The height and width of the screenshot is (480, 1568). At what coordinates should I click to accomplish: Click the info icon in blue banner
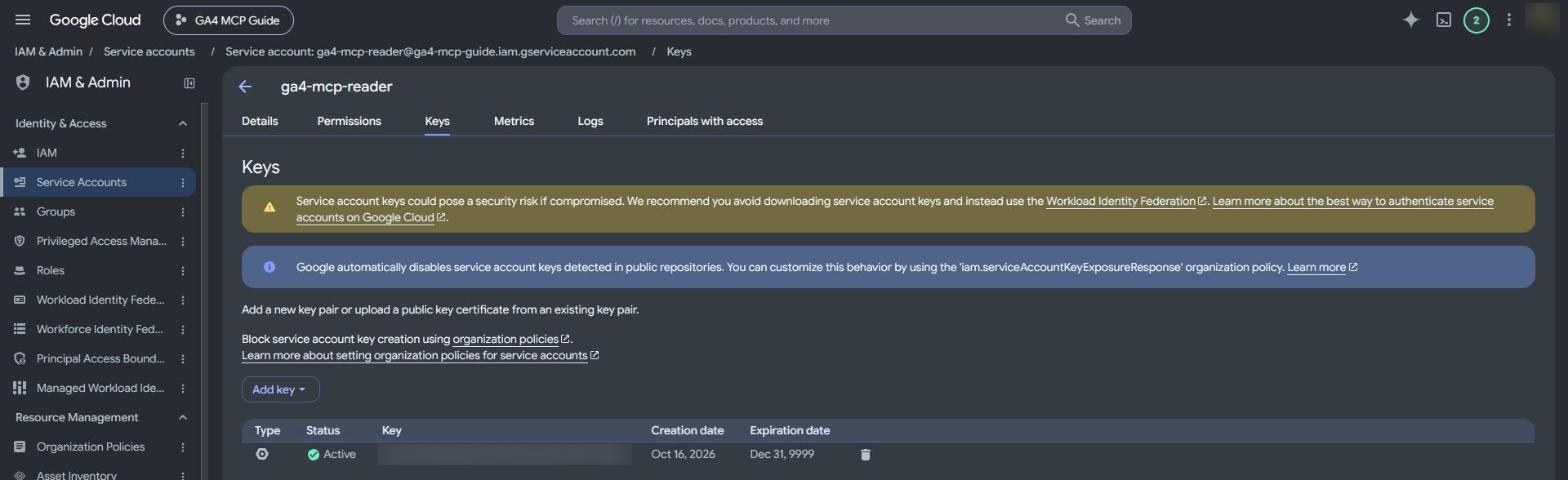[269, 267]
